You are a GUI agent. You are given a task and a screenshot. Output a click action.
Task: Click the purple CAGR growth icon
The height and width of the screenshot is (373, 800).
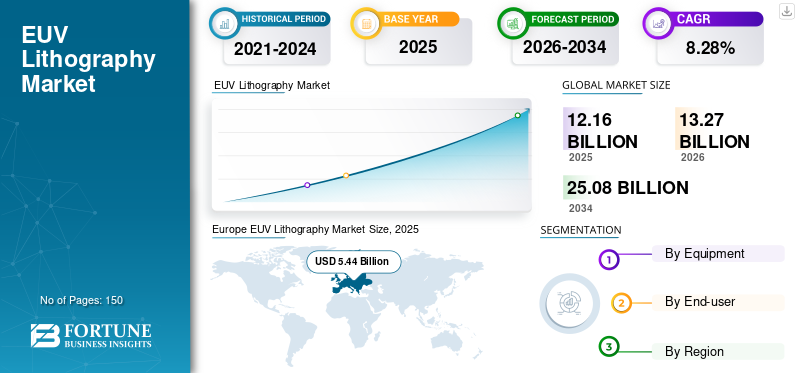[x=658, y=23]
